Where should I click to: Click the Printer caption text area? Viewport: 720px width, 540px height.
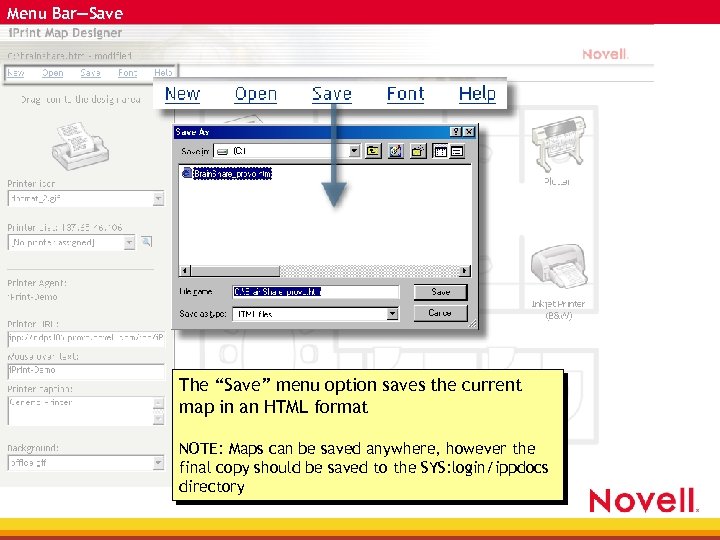(80, 411)
